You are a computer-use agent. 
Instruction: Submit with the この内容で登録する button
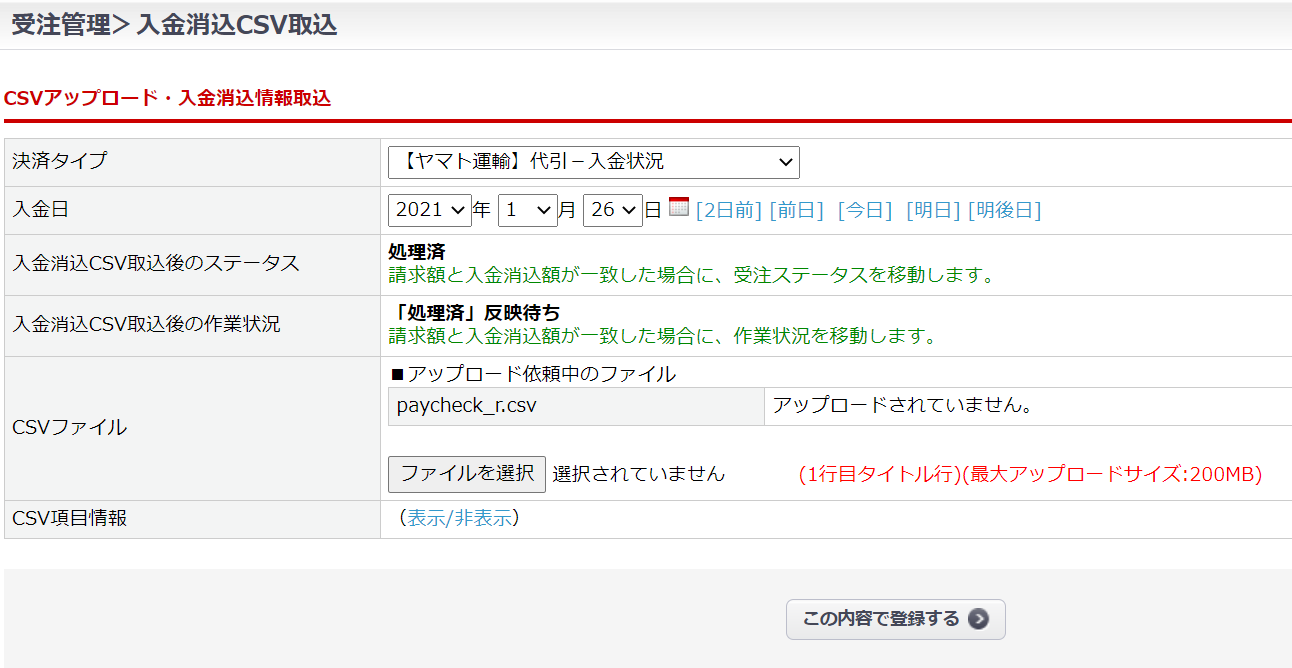coord(895,619)
